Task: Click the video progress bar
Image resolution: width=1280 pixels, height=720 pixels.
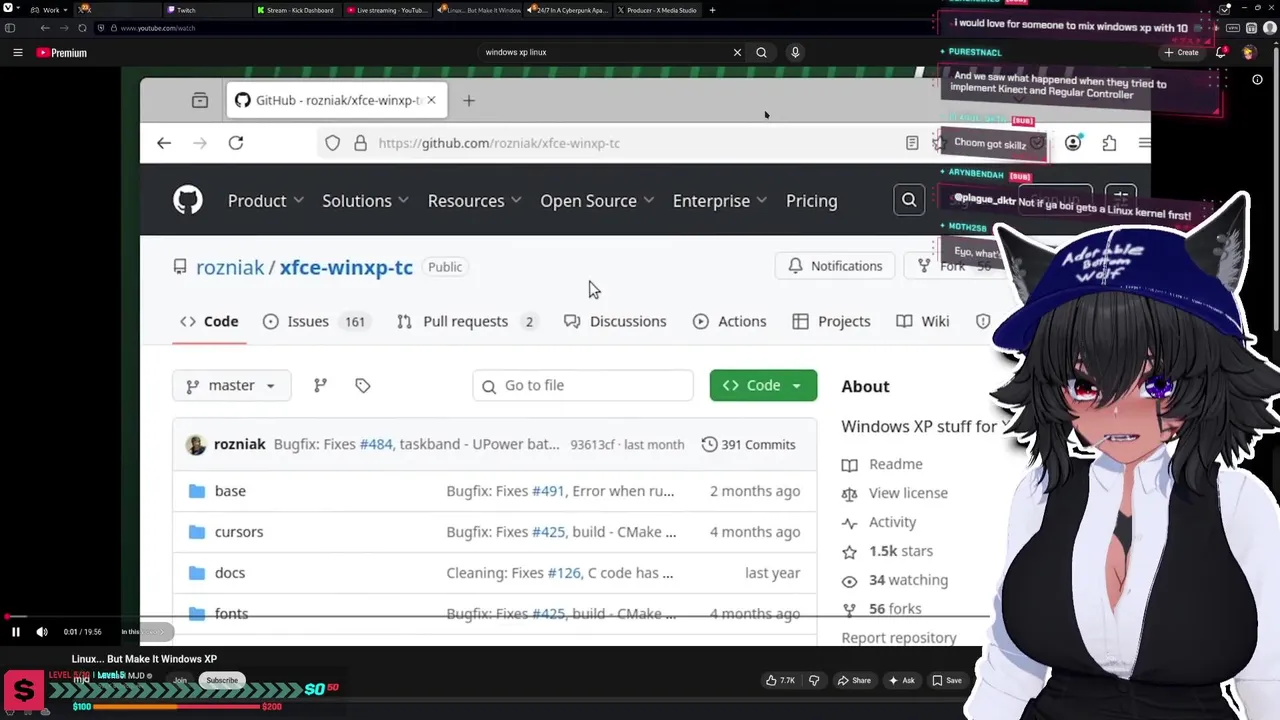Action: [x=495, y=617]
